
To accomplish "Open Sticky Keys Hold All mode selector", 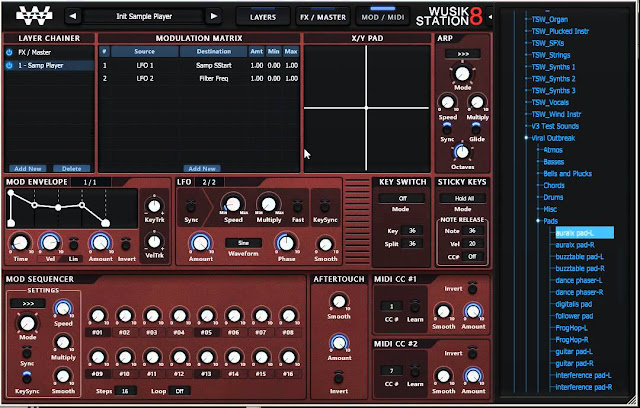I will (464, 198).
